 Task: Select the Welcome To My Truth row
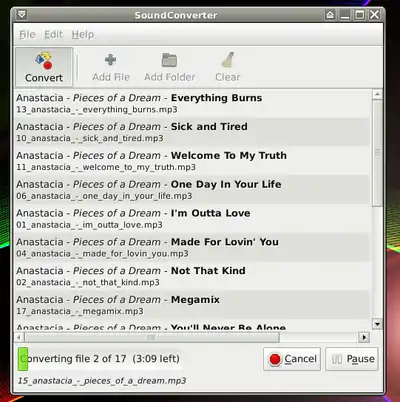pos(193,161)
